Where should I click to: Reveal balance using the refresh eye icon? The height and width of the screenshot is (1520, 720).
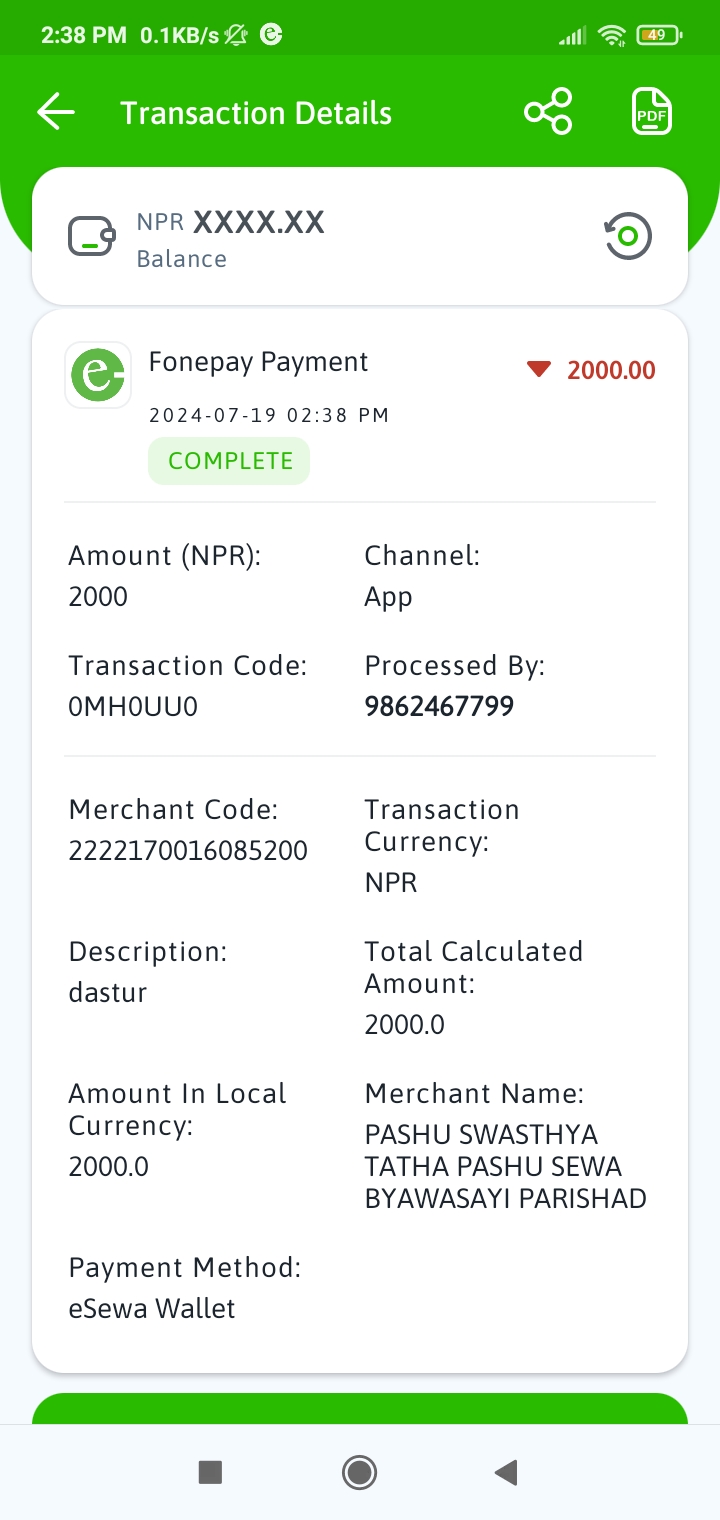click(x=628, y=237)
